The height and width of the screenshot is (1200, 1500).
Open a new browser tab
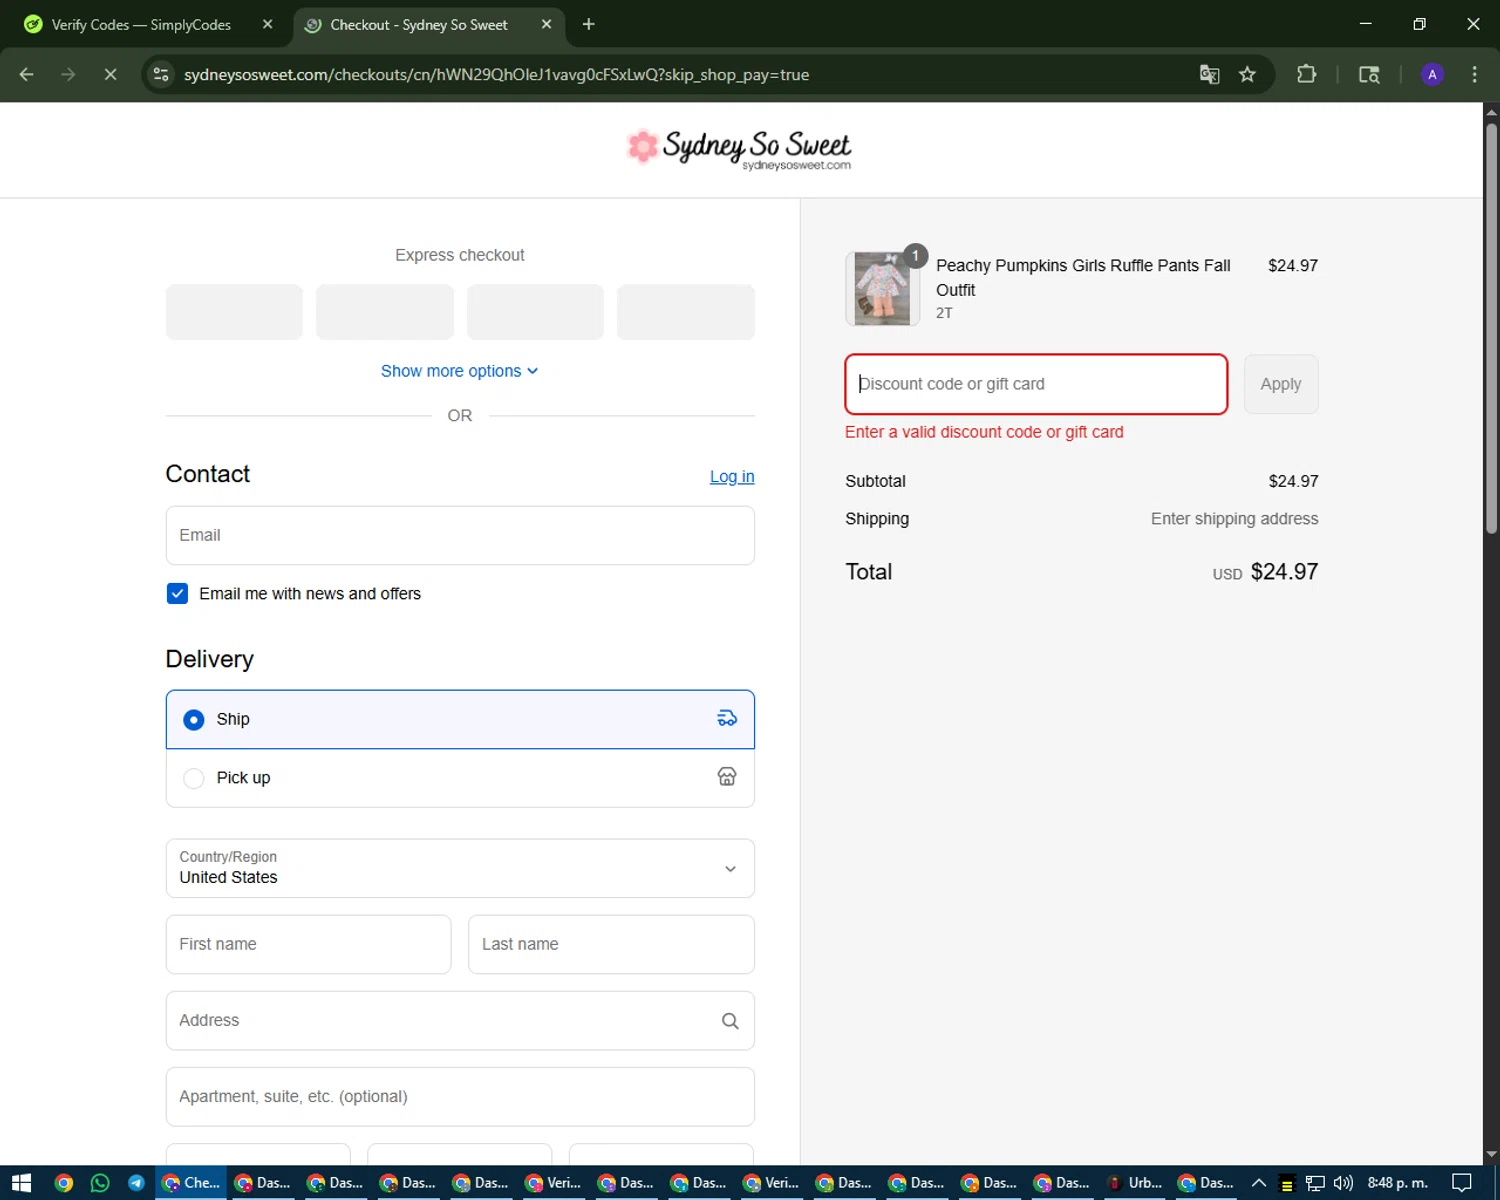588,25
